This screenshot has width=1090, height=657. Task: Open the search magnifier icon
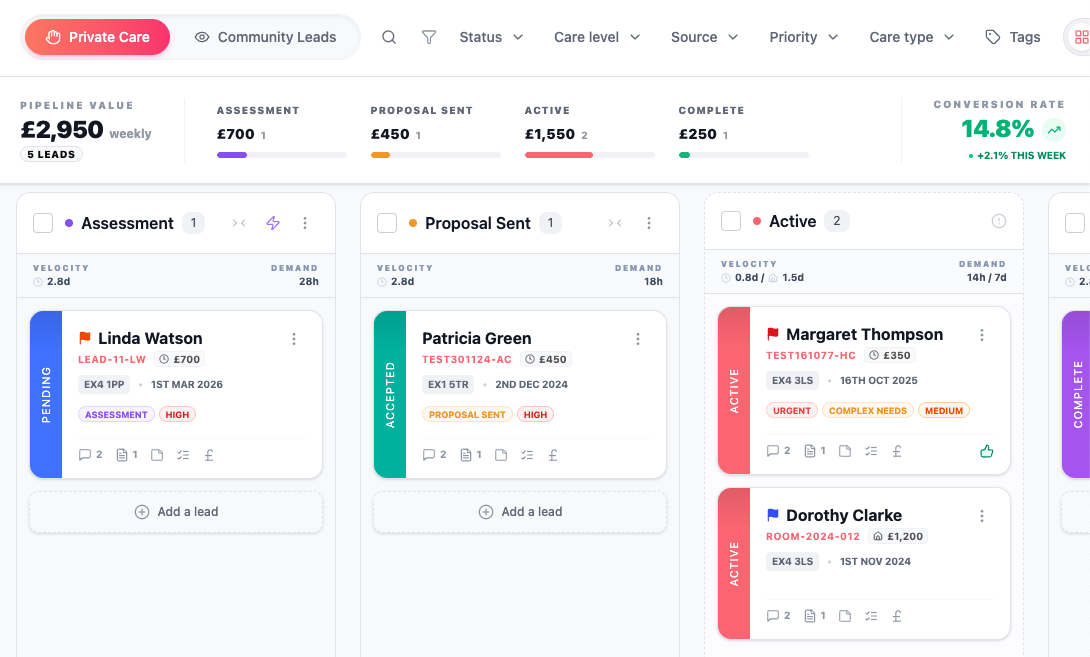[389, 37]
